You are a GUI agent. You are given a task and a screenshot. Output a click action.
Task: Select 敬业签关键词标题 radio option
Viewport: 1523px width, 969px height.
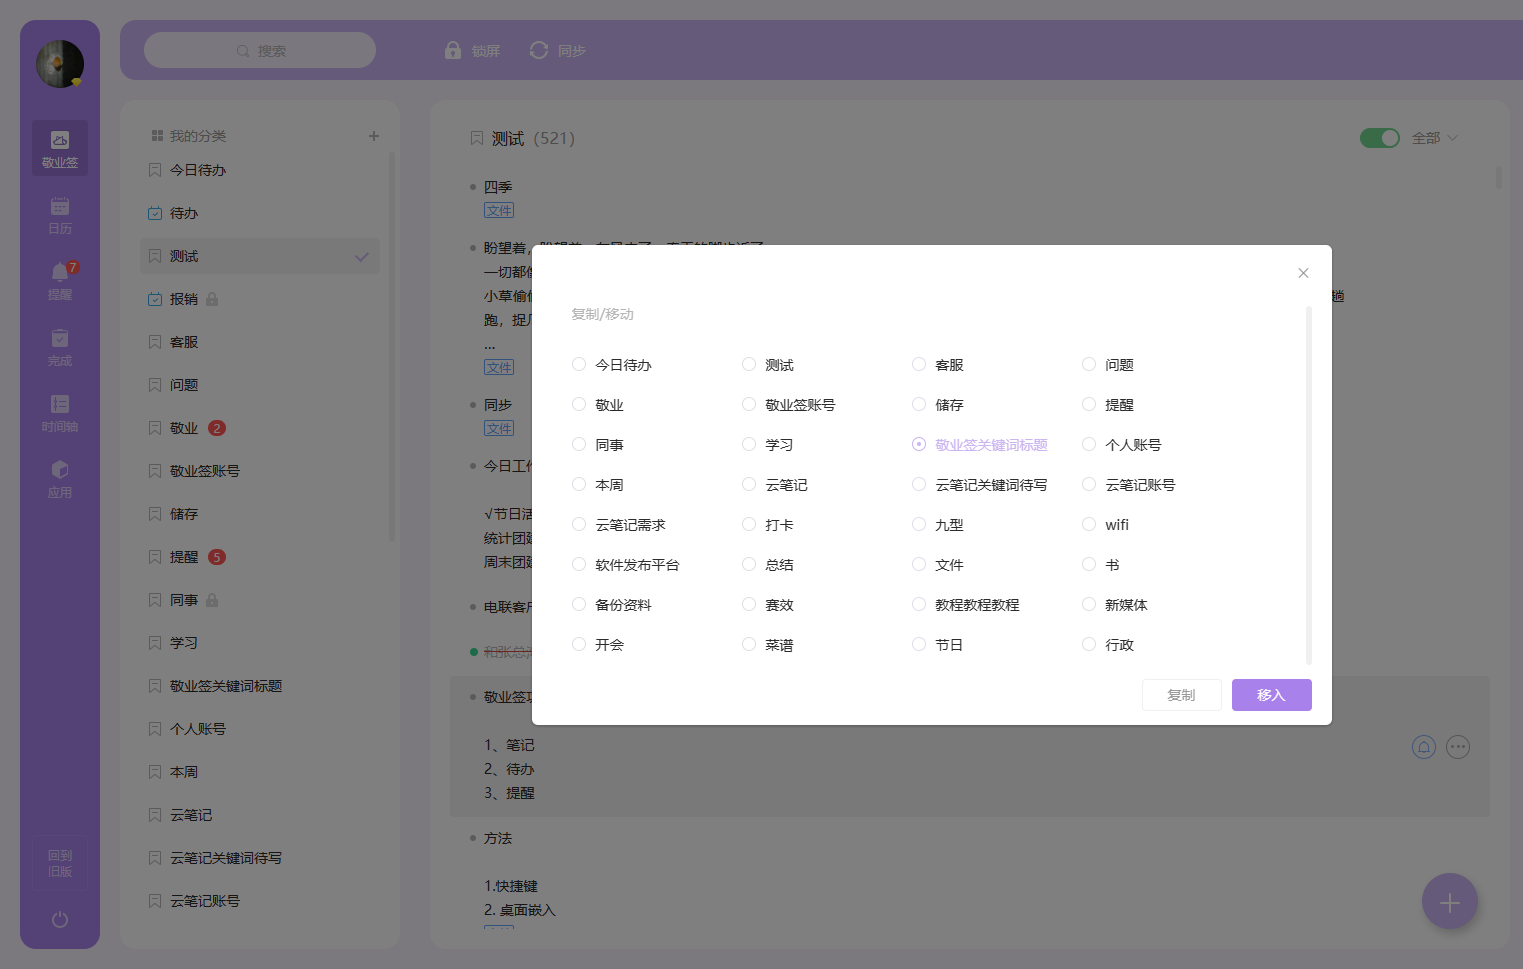[919, 444]
